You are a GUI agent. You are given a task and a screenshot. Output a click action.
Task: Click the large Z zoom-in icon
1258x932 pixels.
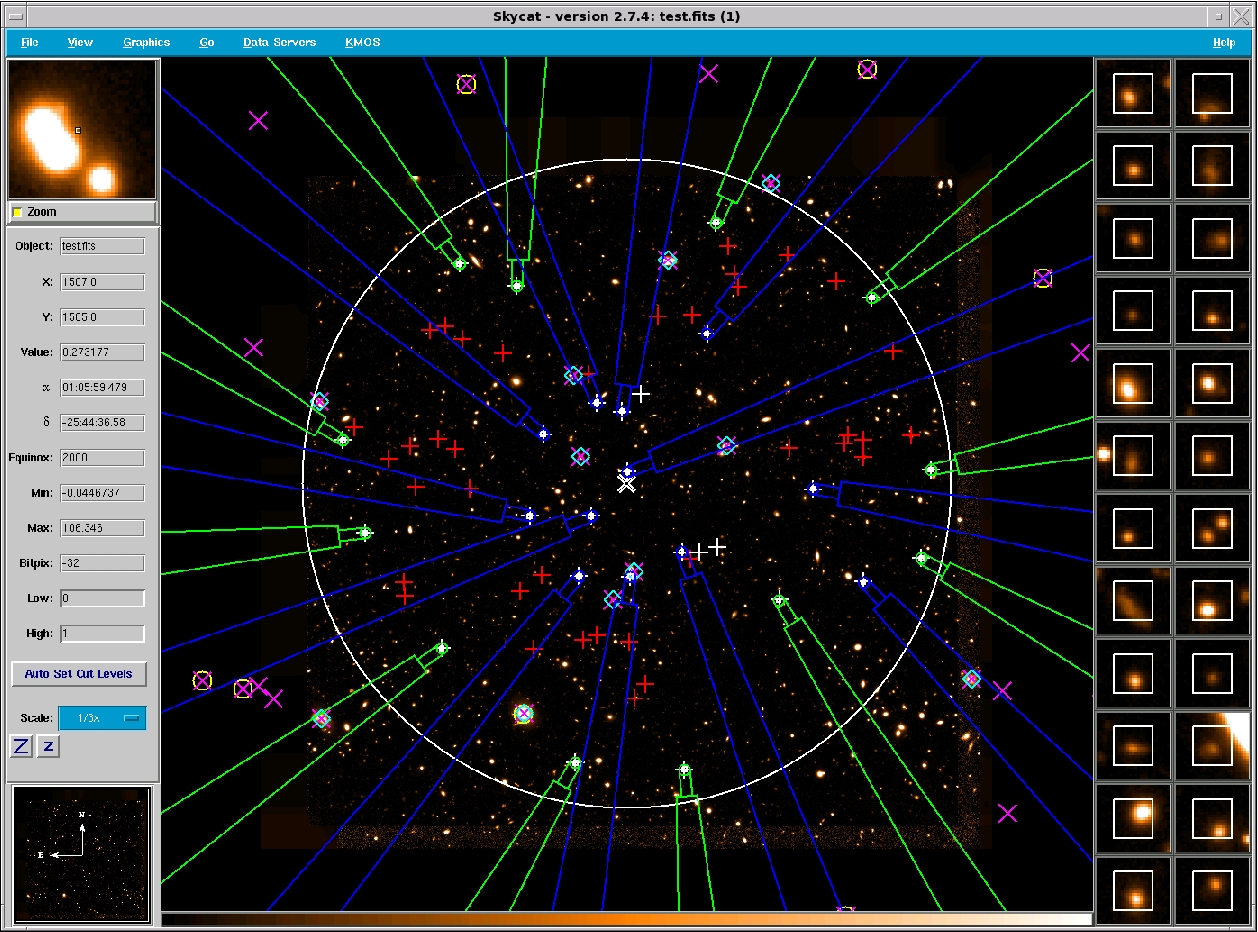click(x=20, y=746)
